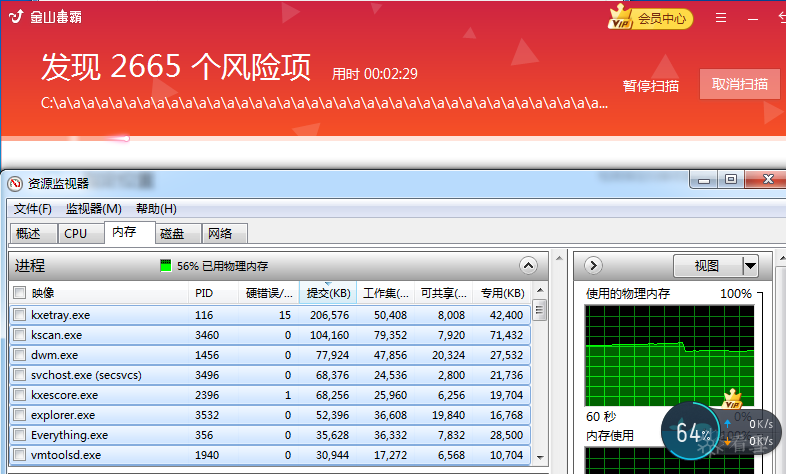Sort by the PID column header
Screen dimensions: 786x474
point(214,293)
